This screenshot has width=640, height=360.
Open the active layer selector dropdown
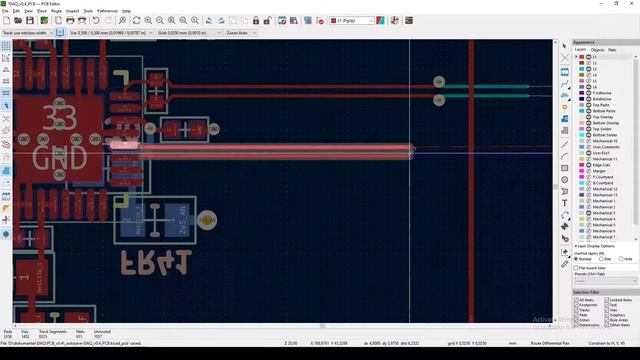(x=352, y=20)
